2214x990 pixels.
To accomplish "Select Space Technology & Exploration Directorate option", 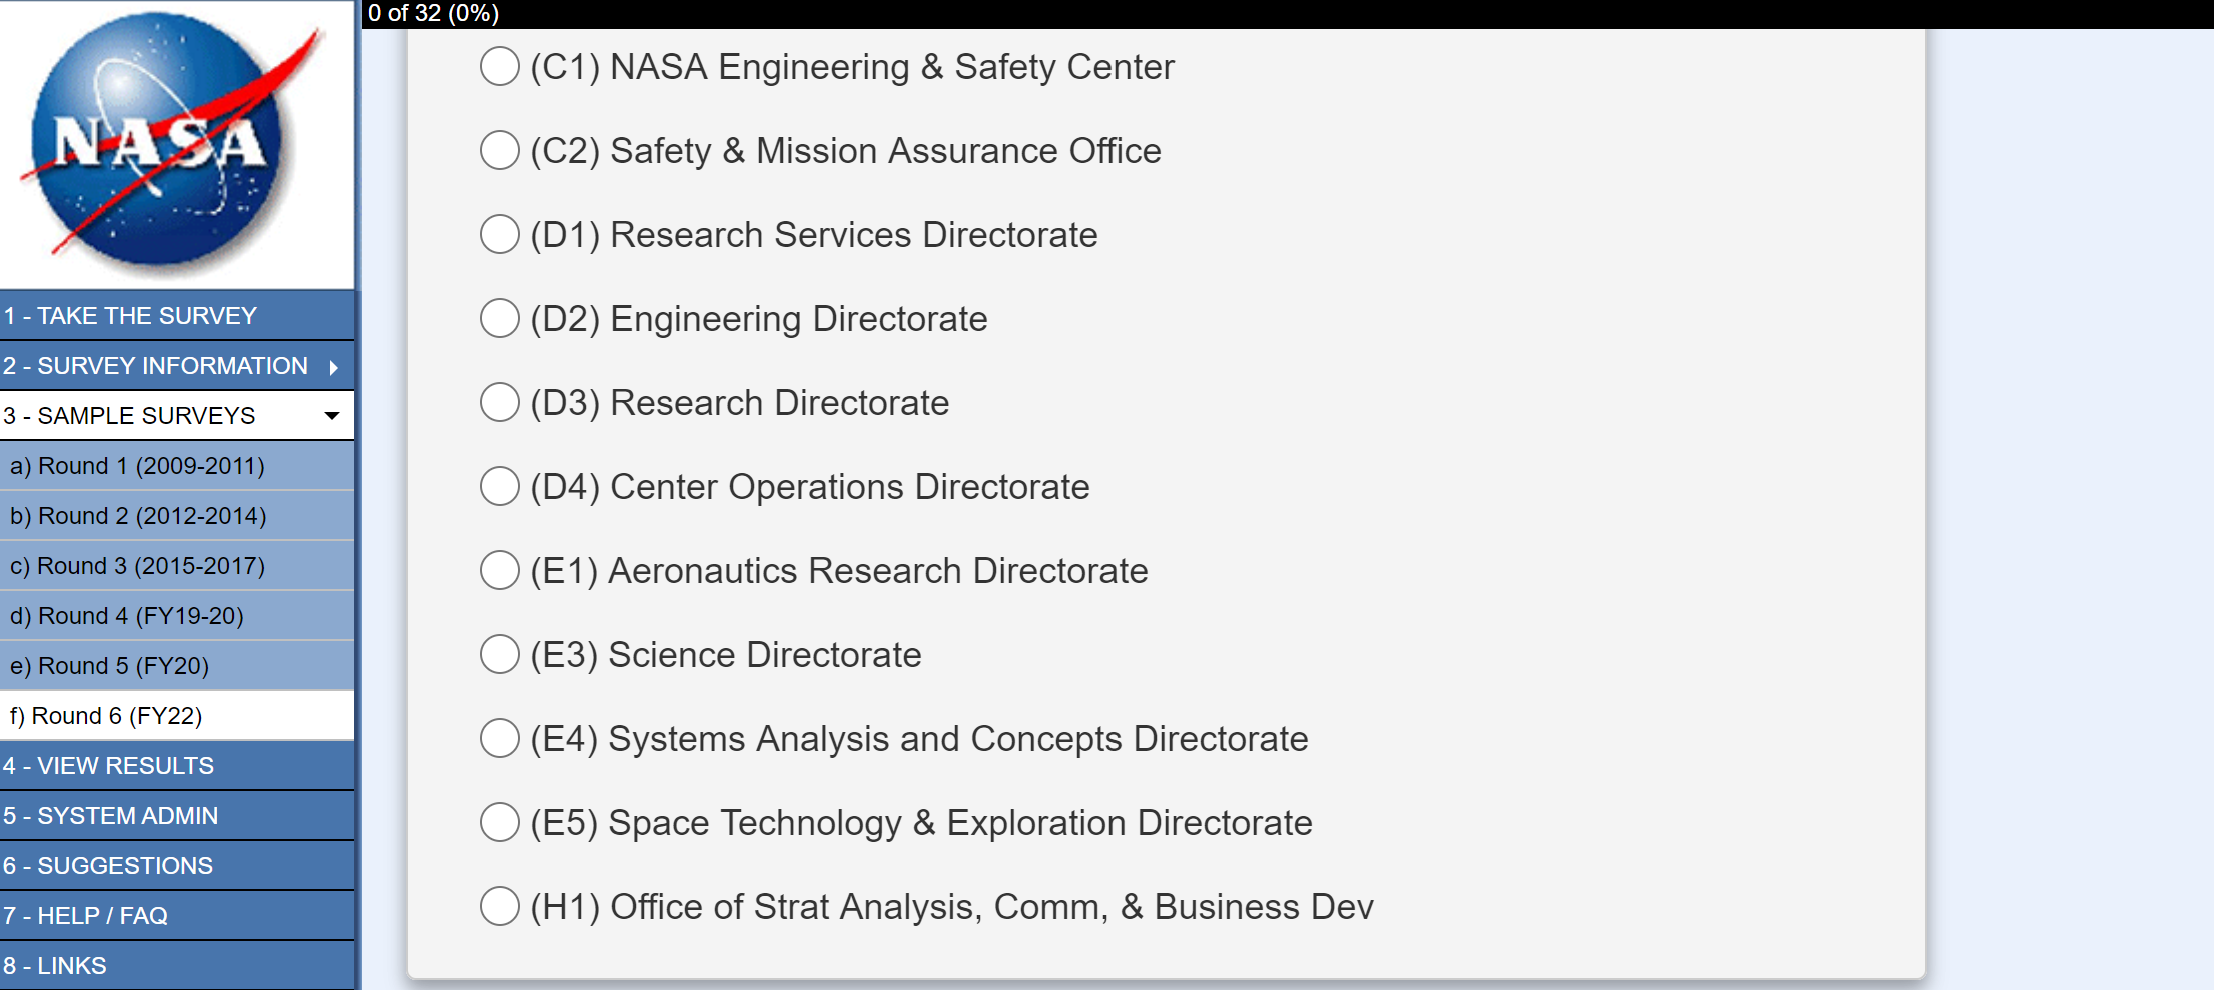I will tap(500, 823).
